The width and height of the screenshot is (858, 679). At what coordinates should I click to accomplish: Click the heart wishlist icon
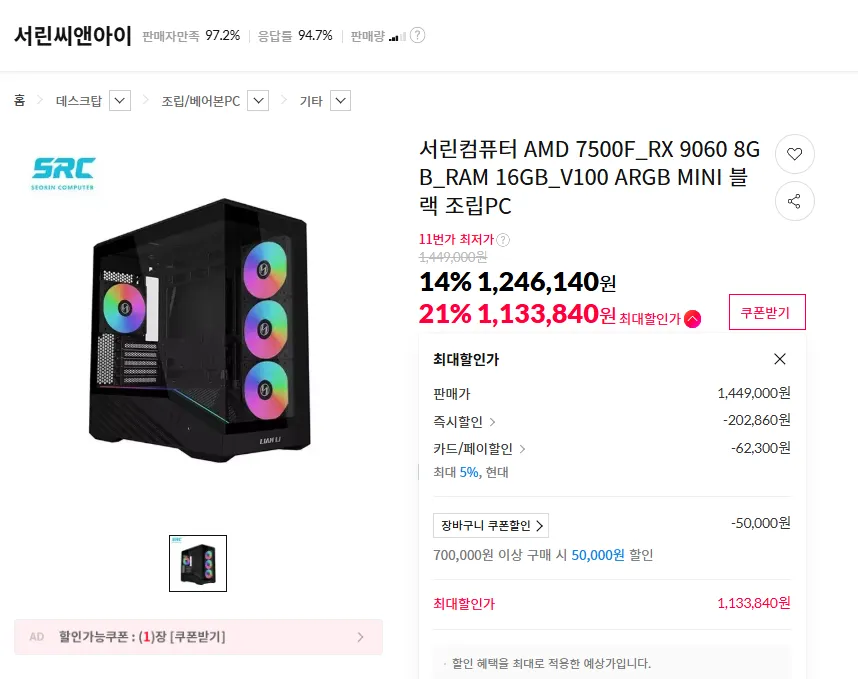coord(795,154)
